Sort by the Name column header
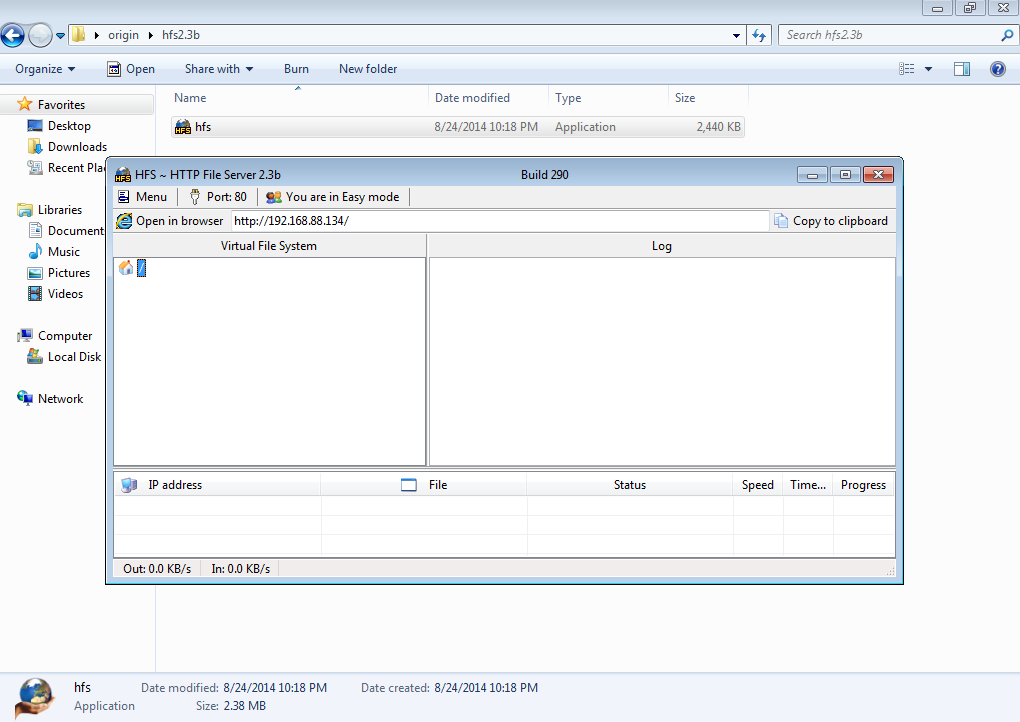This screenshot has height=722, width=1020. pos(299,98)
